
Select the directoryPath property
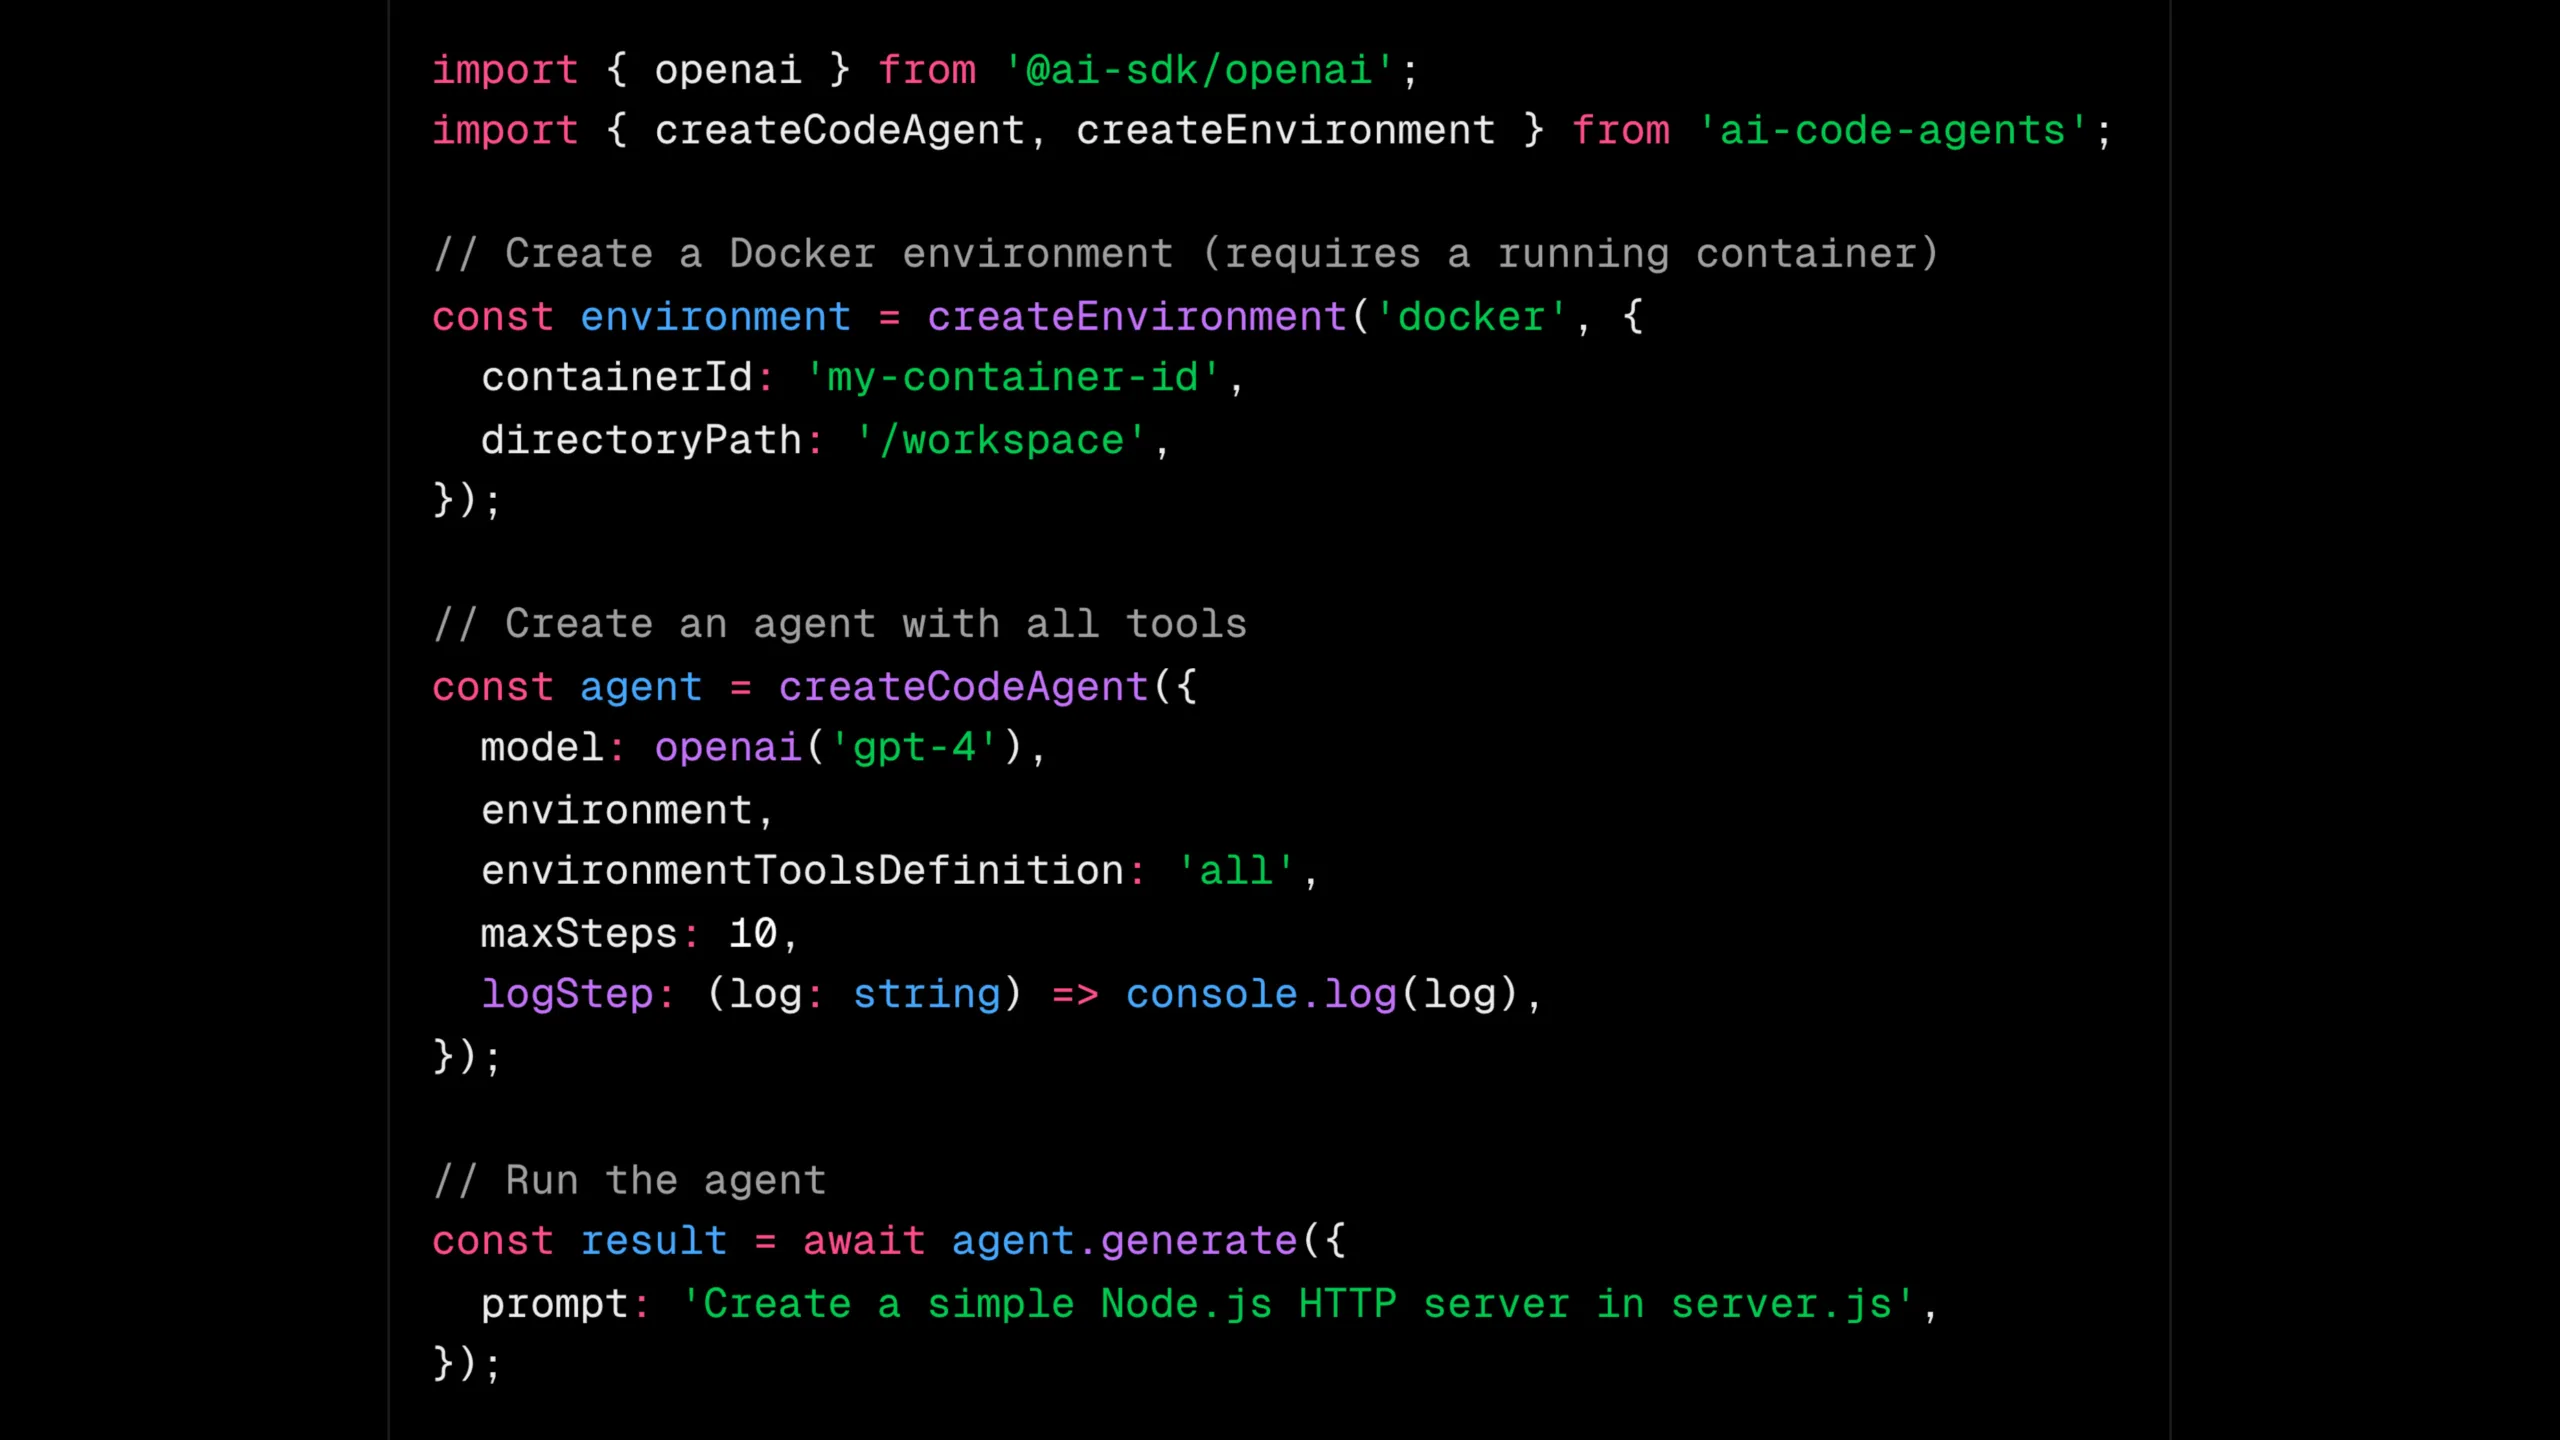tap(640, 439)
